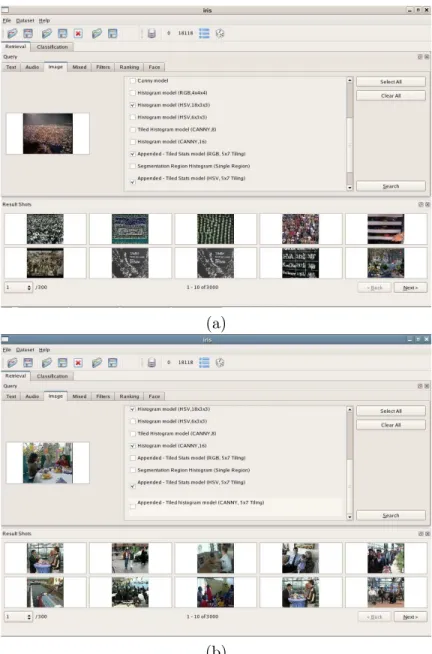Screen dimensions: 432x654
Task: Click Search button in bottom window
Action: pos(391,515)
